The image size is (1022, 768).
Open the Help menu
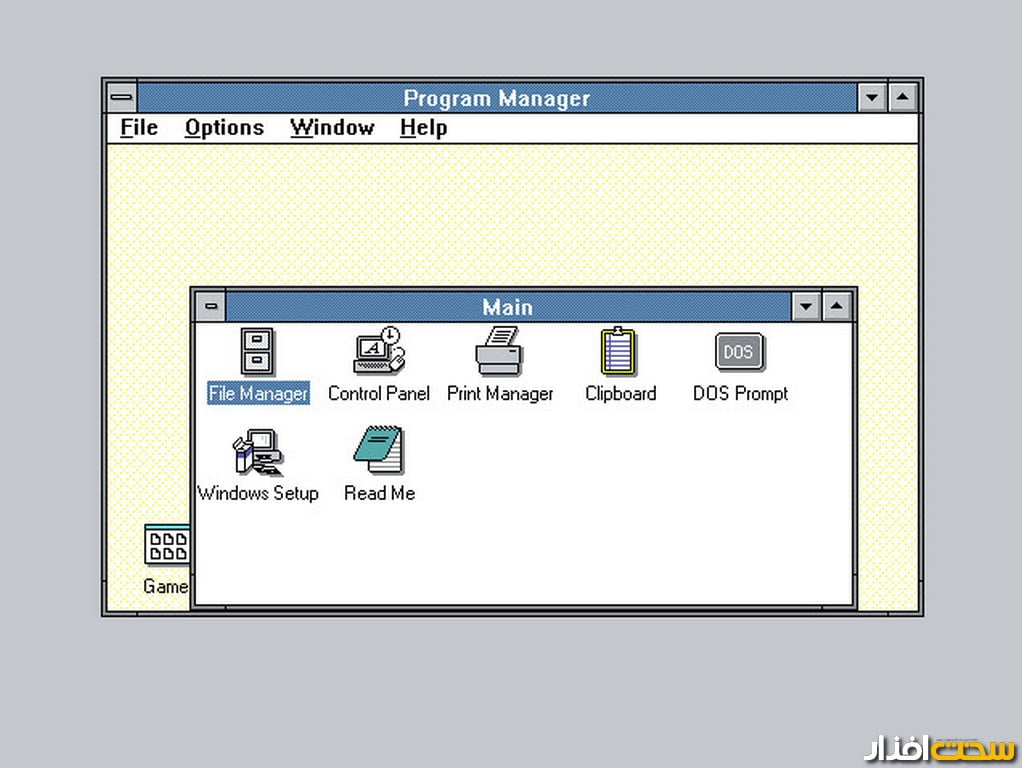click(x=423, y=128)
